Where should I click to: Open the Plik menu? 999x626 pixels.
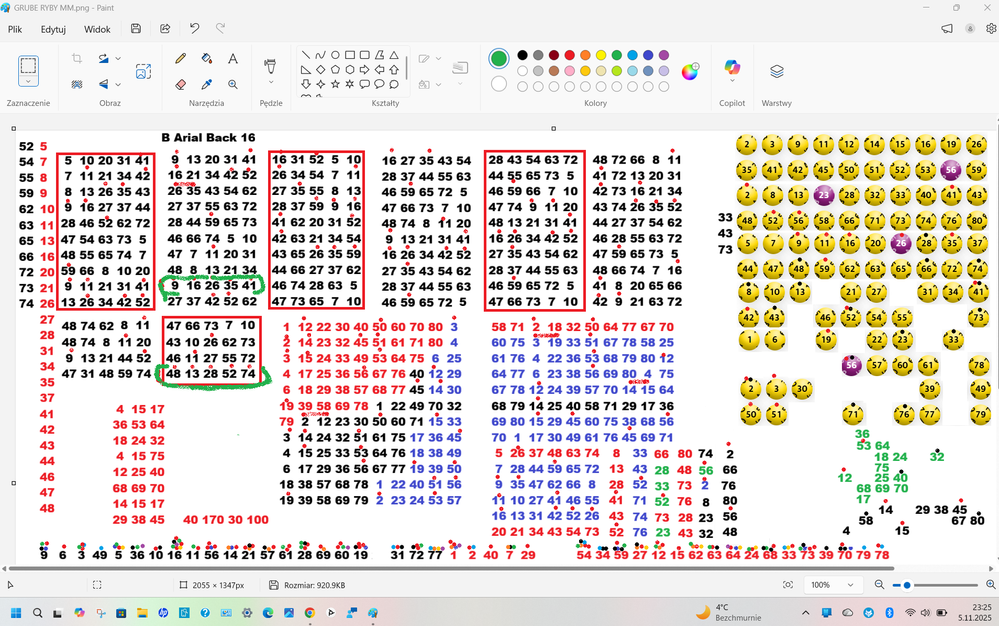tap(15, 29)
